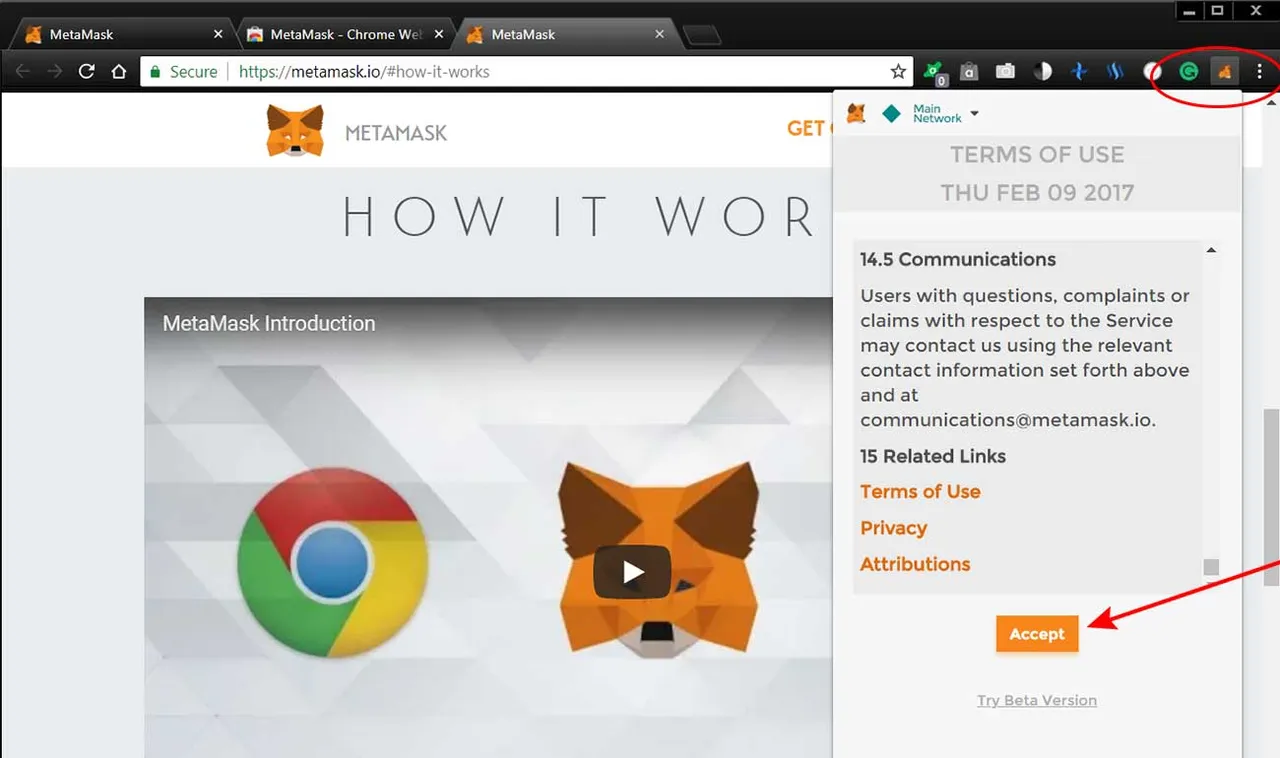Bookmark this page with the star icon
Screen dimensions: 1280x758
(x=898, y=72)
